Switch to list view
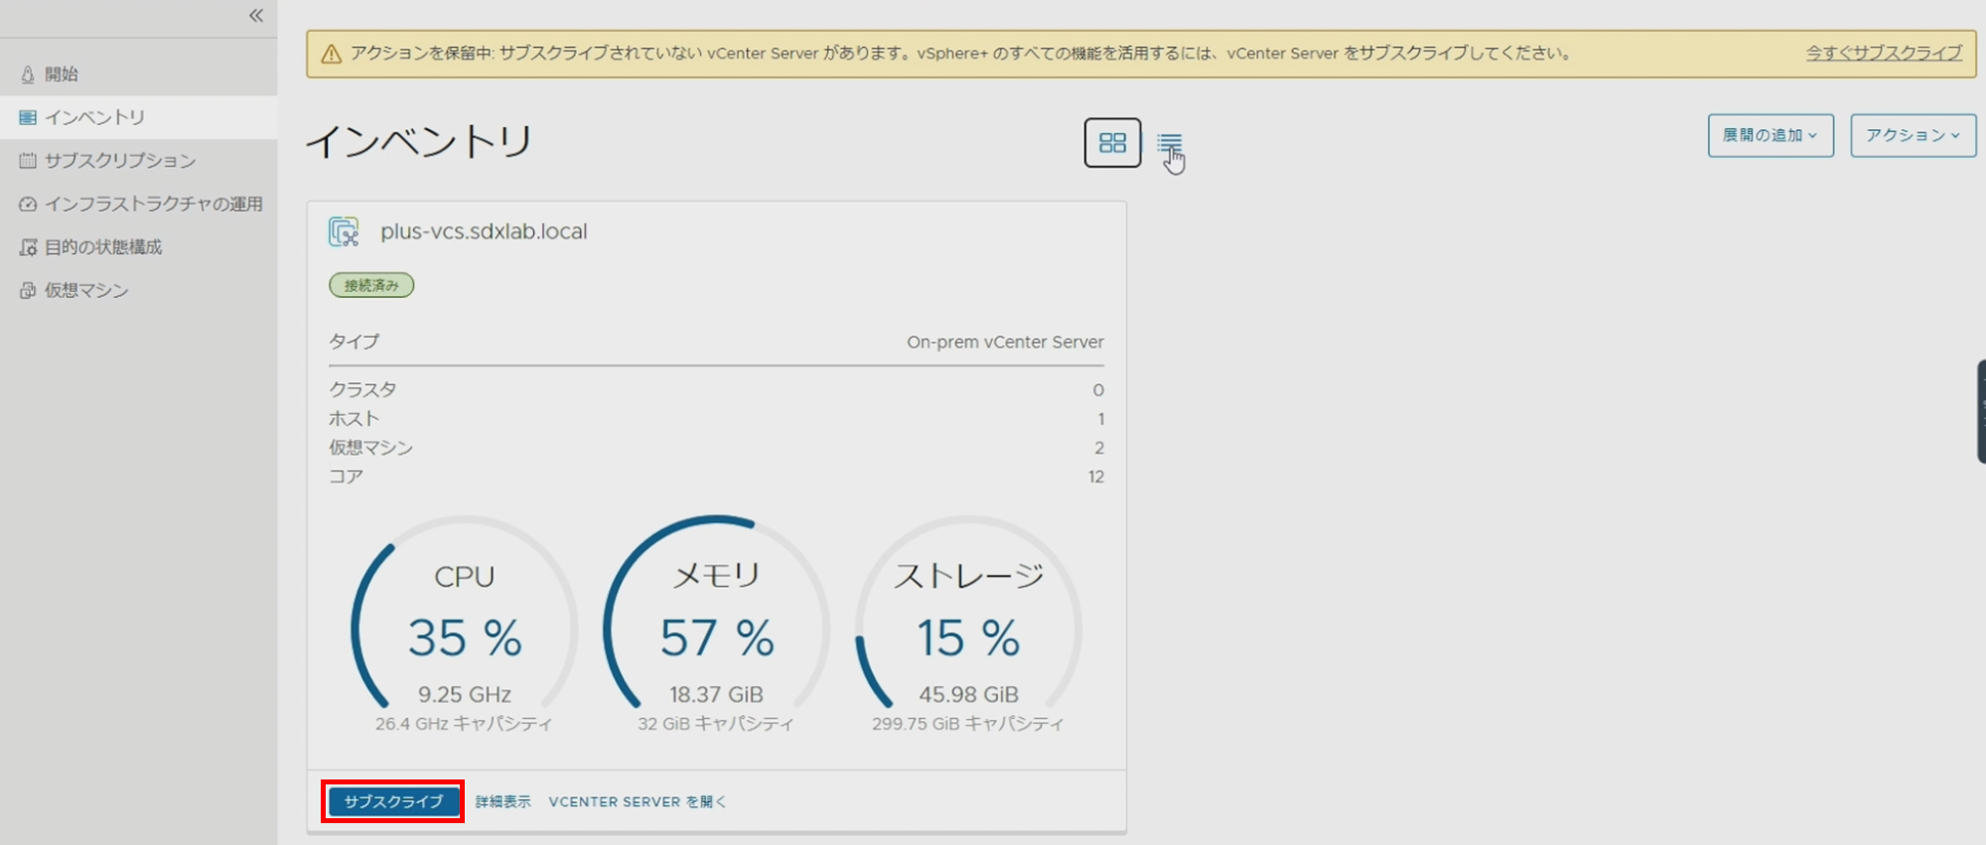This screenshot has height=845, width=1986. pyautogui.click(x=1169, y=143)
